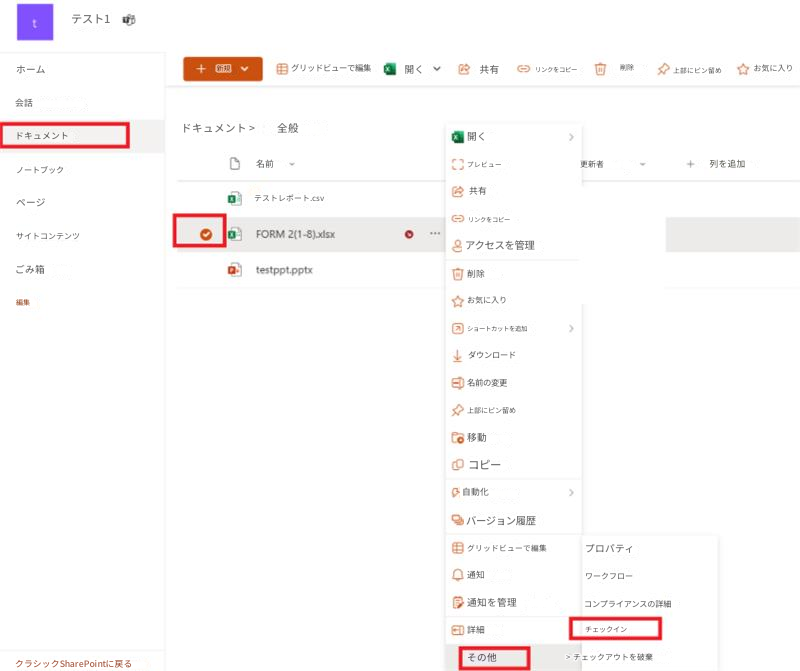Click the file type column header icon

click(235, 164)
